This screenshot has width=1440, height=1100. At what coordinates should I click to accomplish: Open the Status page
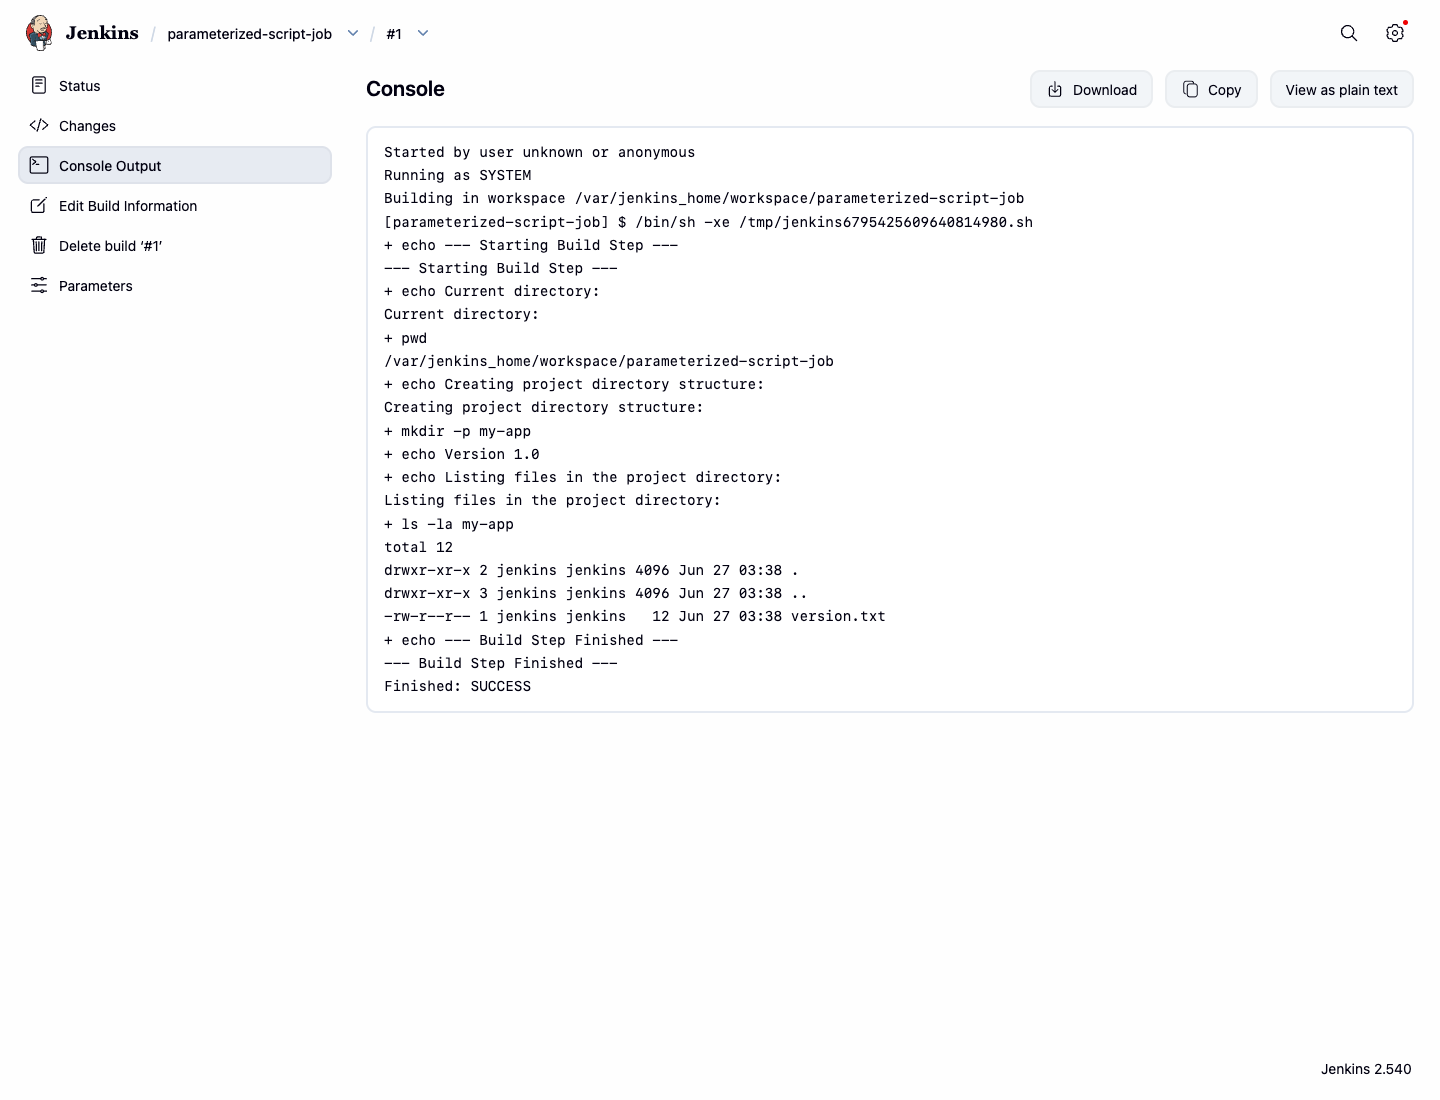point(175,86)
